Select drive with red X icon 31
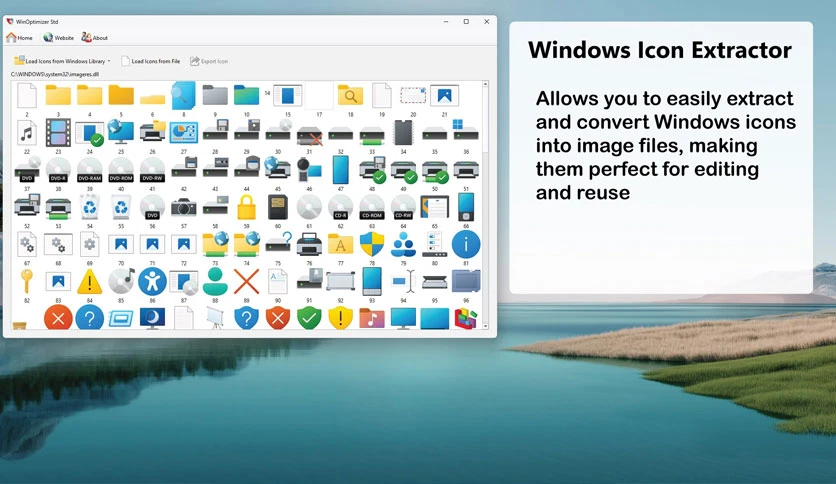 pyautogui.click(x=309, y=135)
